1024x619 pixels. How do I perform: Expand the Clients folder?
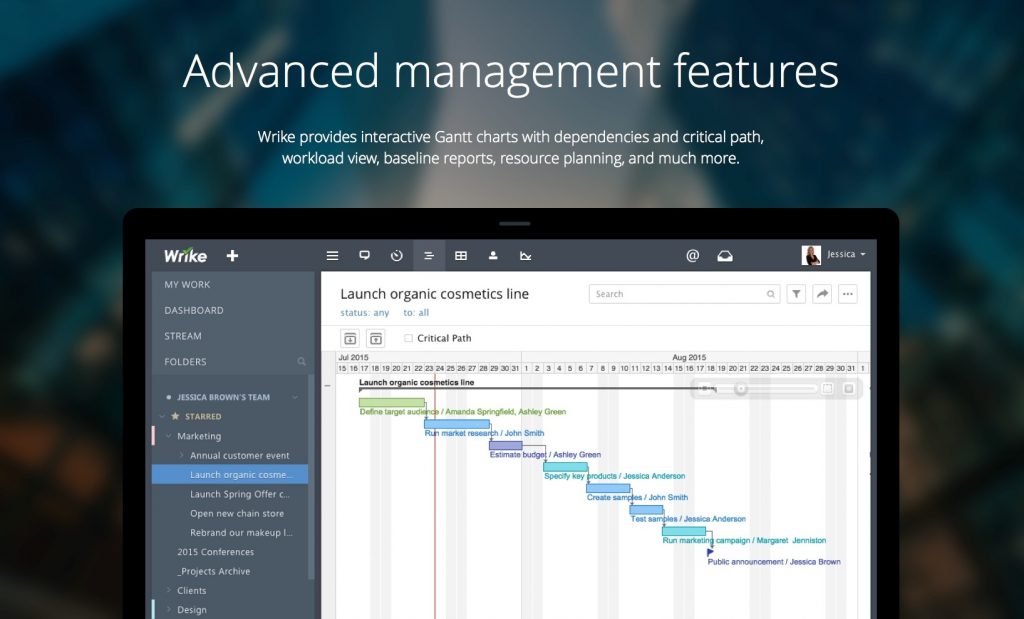[169, 591]
